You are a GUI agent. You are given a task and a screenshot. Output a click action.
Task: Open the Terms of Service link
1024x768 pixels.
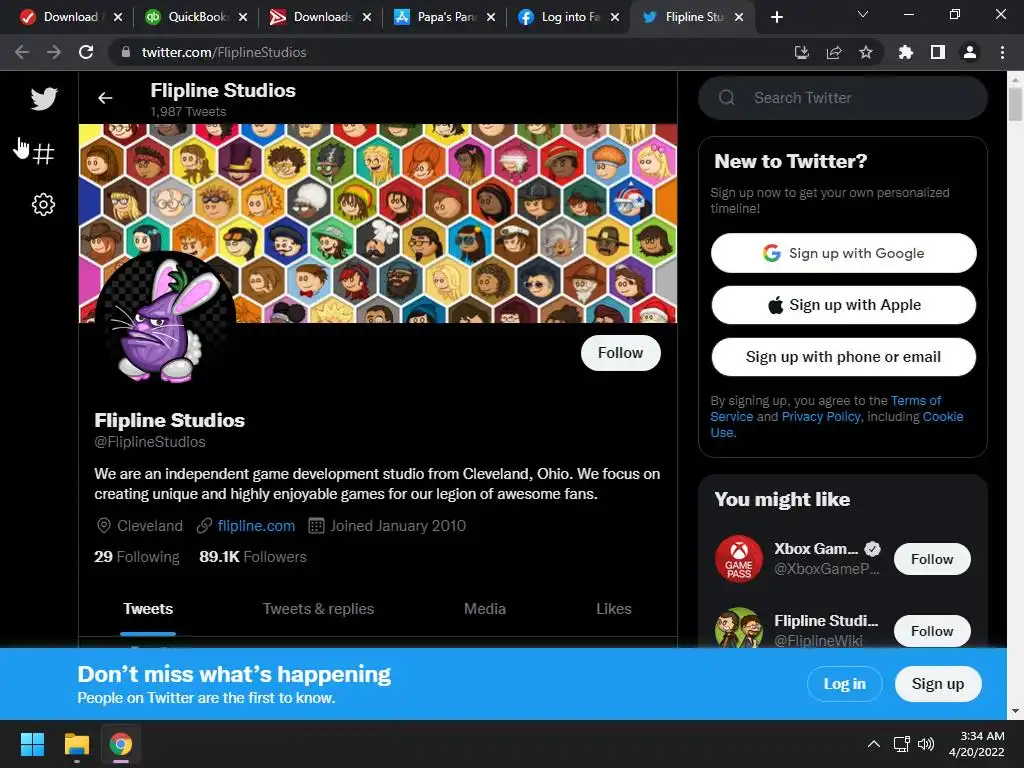coord(916,400)
